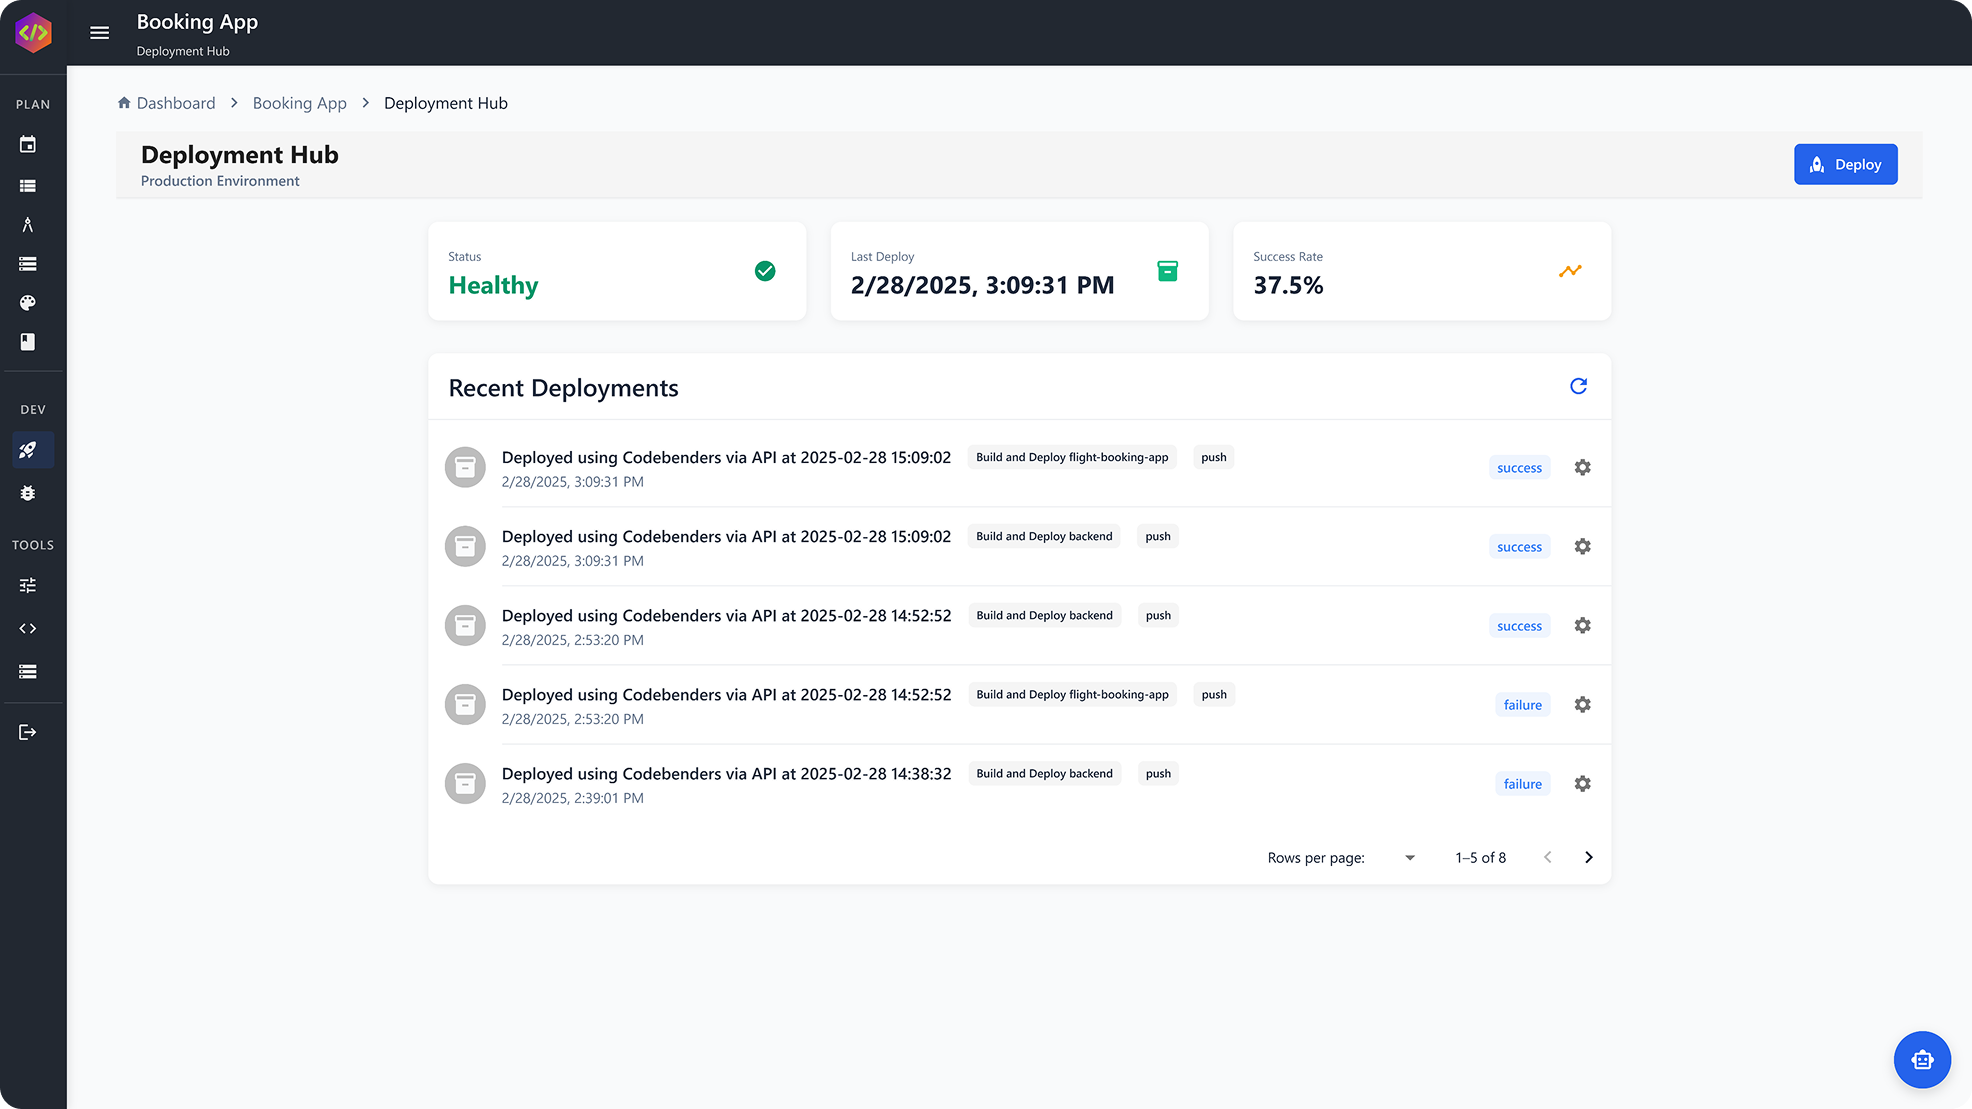
Task: Open settings gear for 2:53:20 PM backend deployment
Action: click(1582, 625)
